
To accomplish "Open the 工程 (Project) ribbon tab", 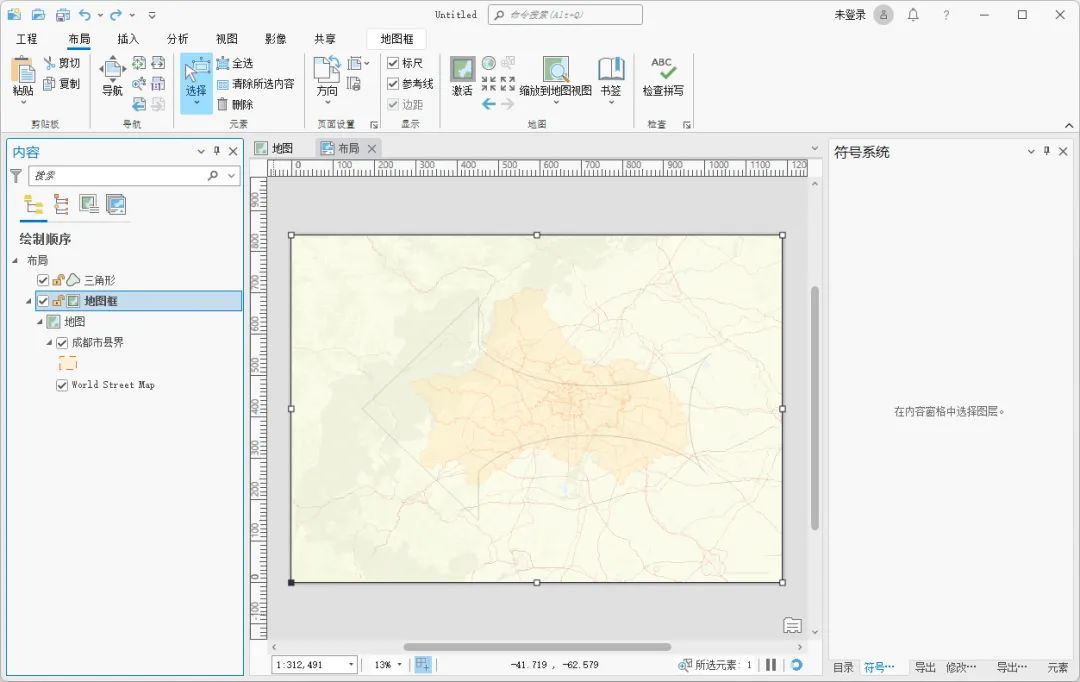I will [x=27, y=39].
